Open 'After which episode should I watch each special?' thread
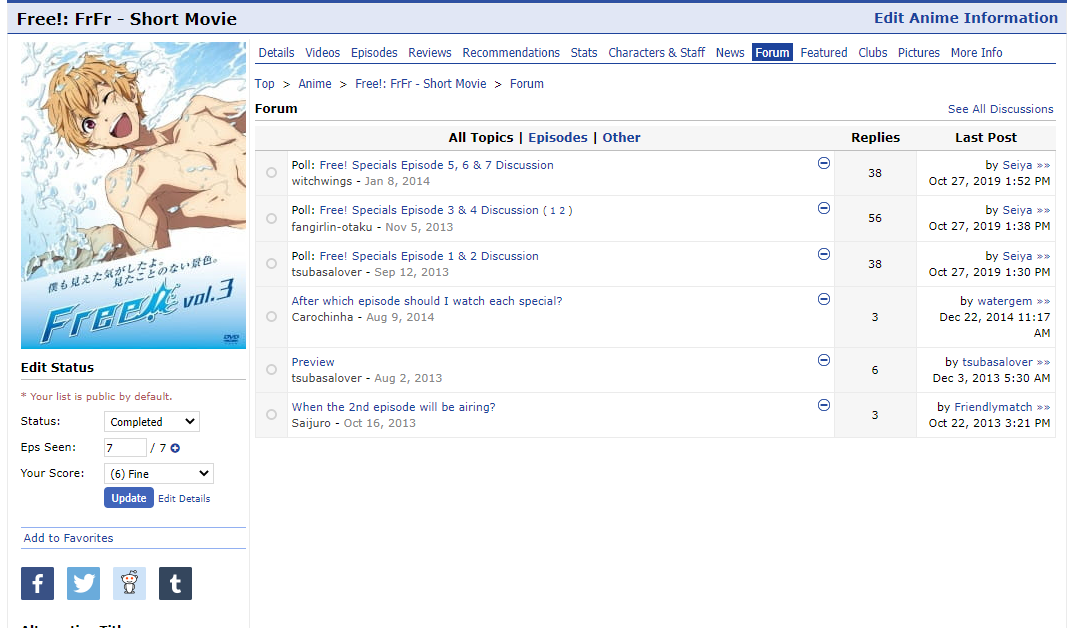 tap(427, 301)
